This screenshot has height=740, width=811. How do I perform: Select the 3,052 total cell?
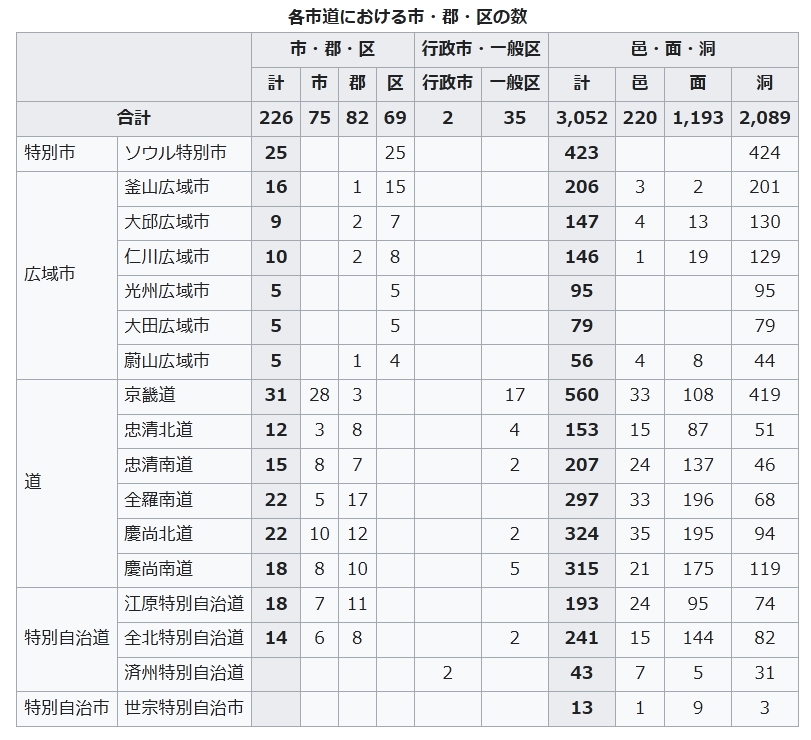[x=582, y=118]
